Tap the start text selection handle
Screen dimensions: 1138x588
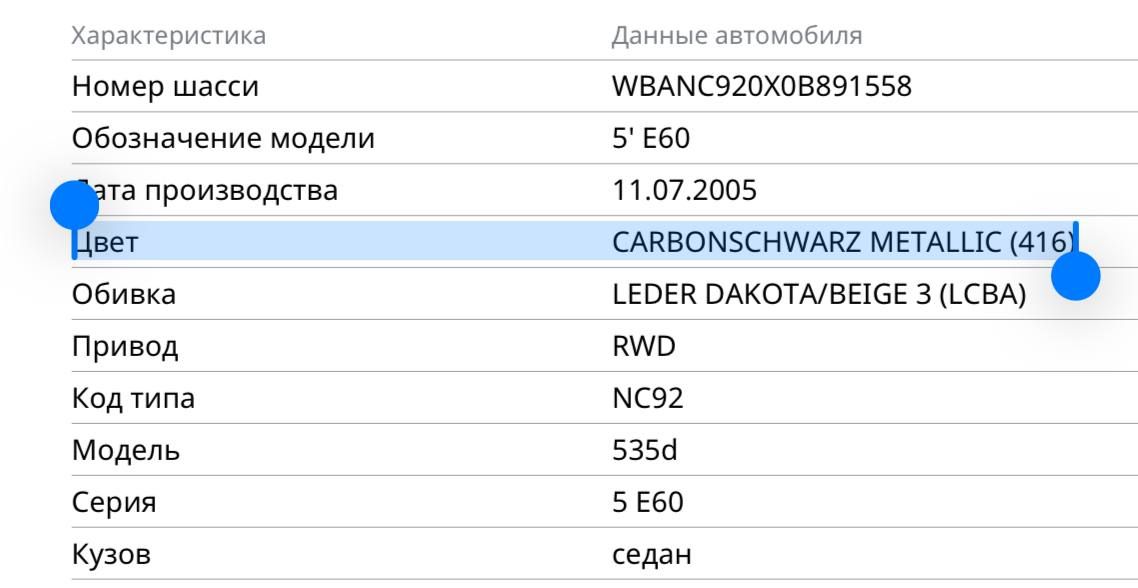[x=74, y=205]
